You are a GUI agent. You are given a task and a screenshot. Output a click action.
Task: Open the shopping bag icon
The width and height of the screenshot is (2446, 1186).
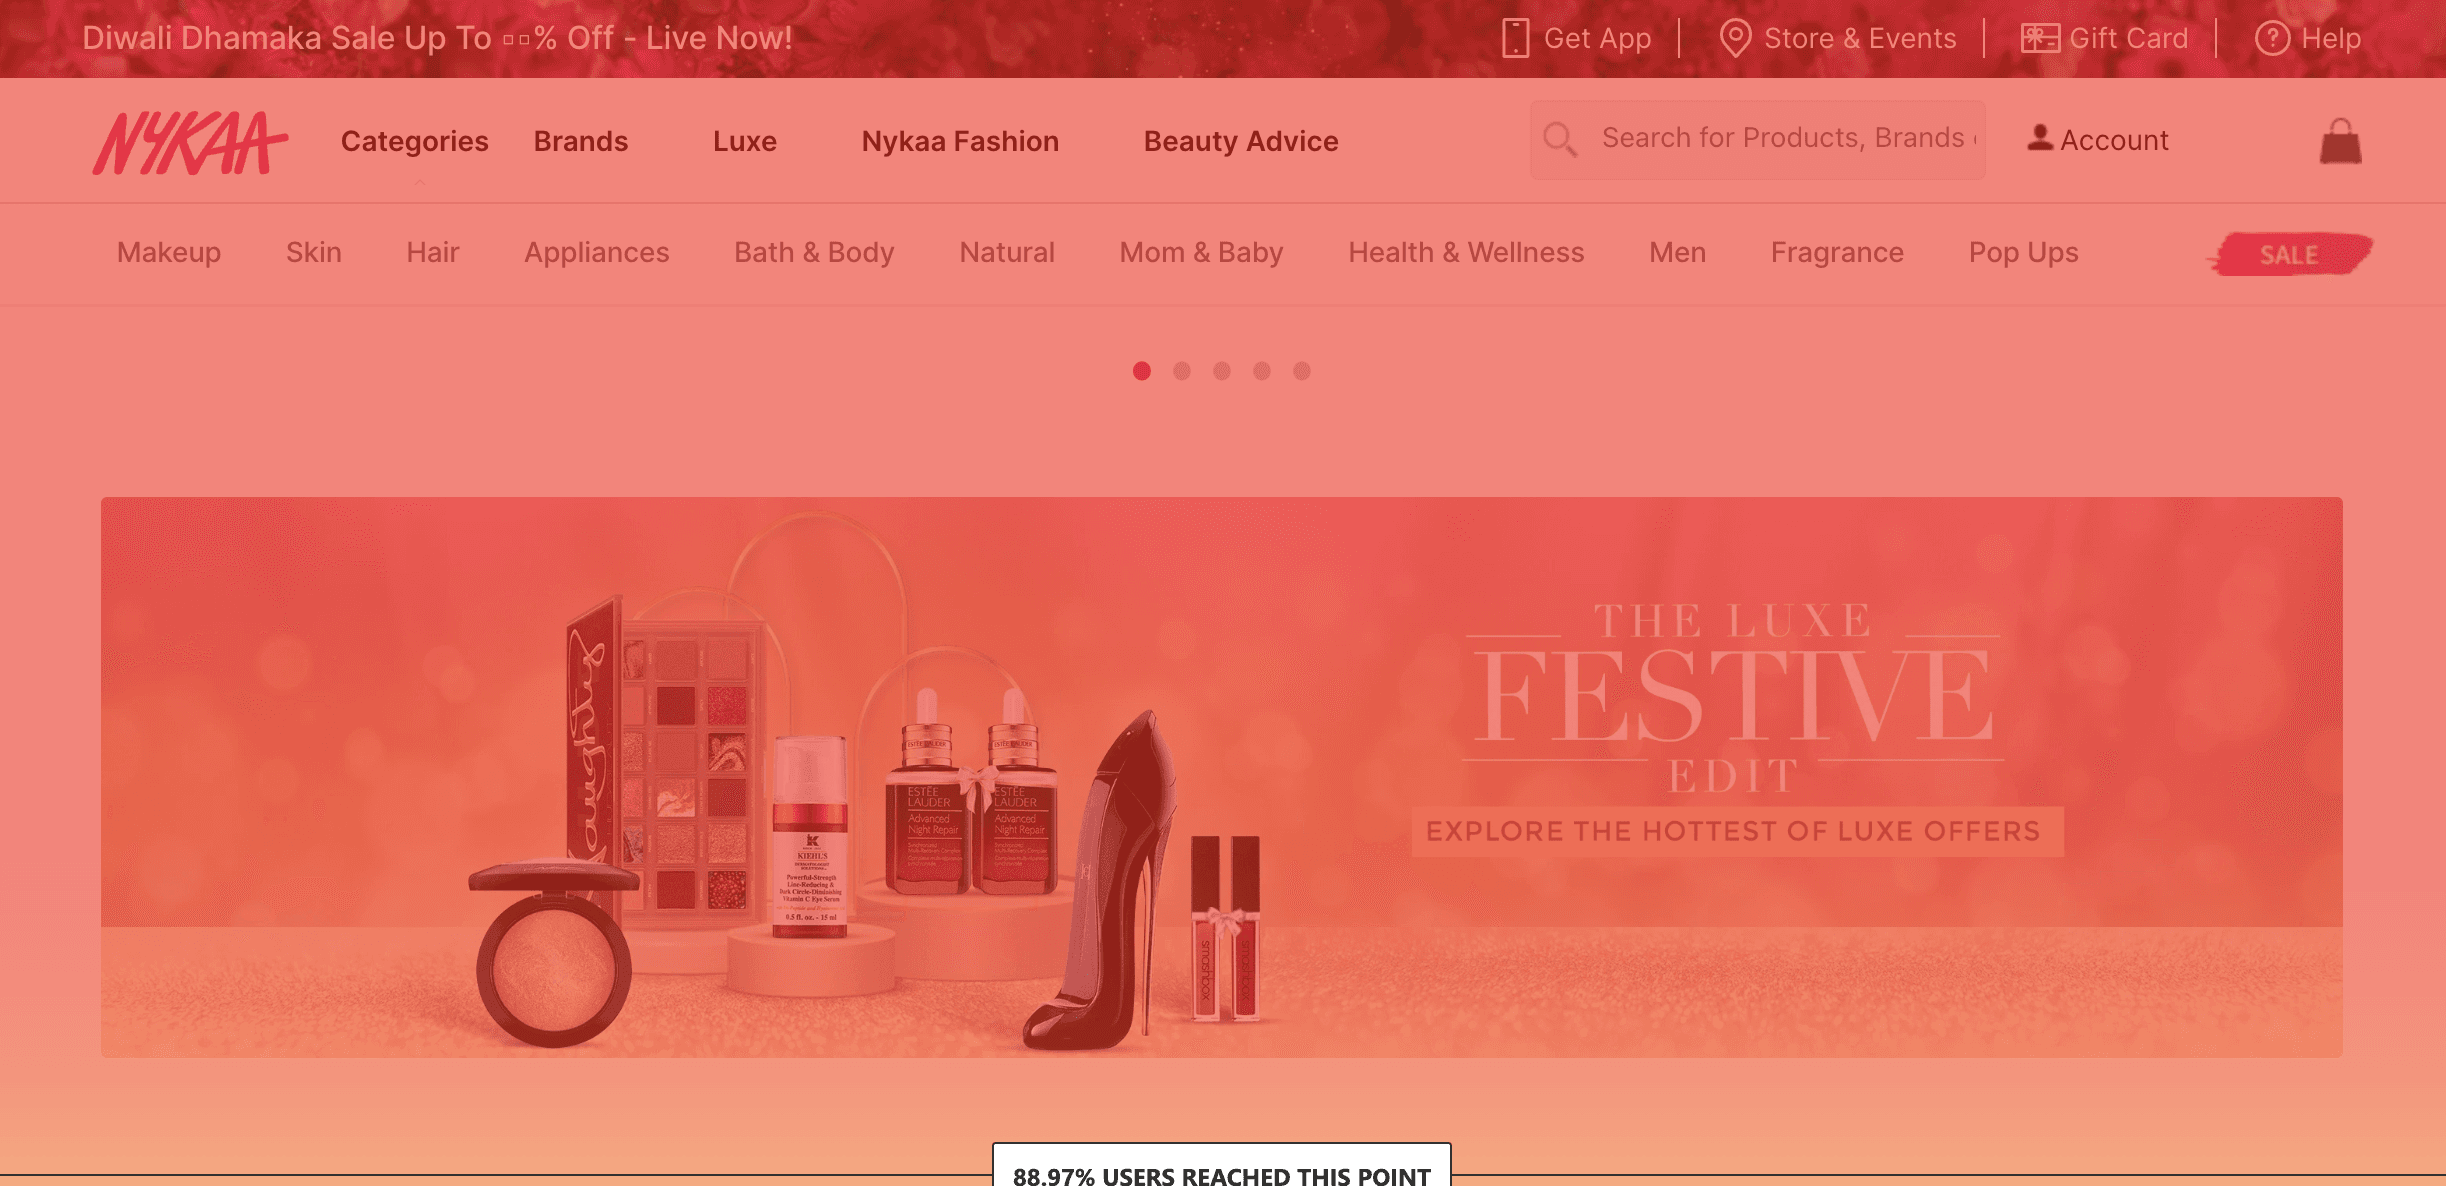2340,141
